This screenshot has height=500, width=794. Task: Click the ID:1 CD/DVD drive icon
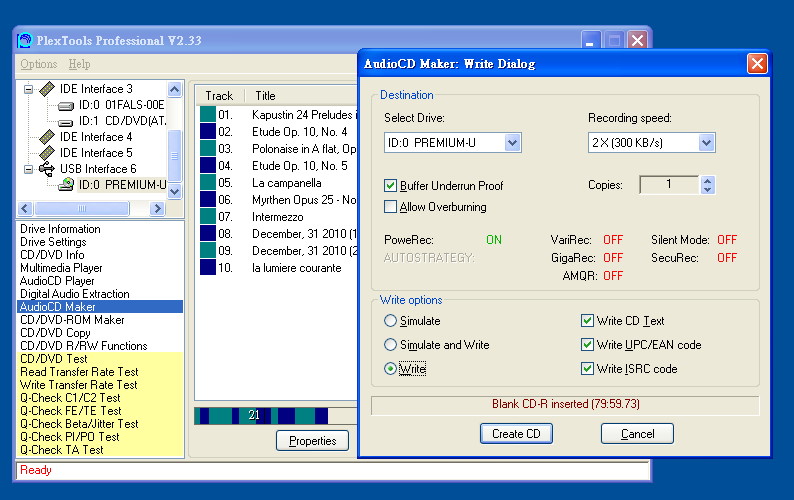point(65,122)
